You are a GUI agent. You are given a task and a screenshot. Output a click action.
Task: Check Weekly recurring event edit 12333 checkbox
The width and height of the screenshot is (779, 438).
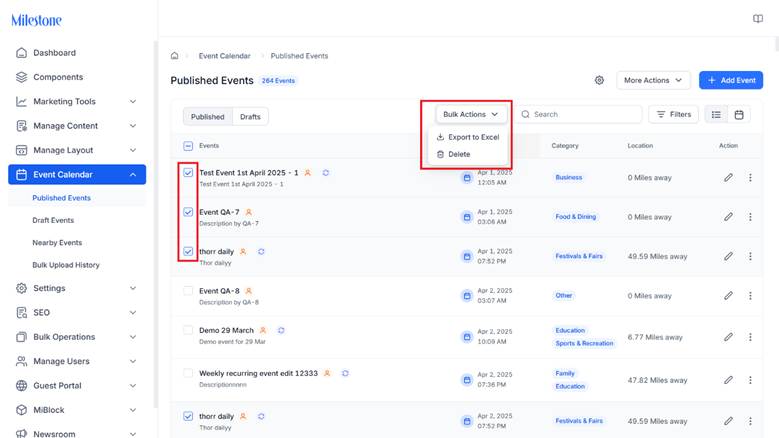tap(188, 373)
